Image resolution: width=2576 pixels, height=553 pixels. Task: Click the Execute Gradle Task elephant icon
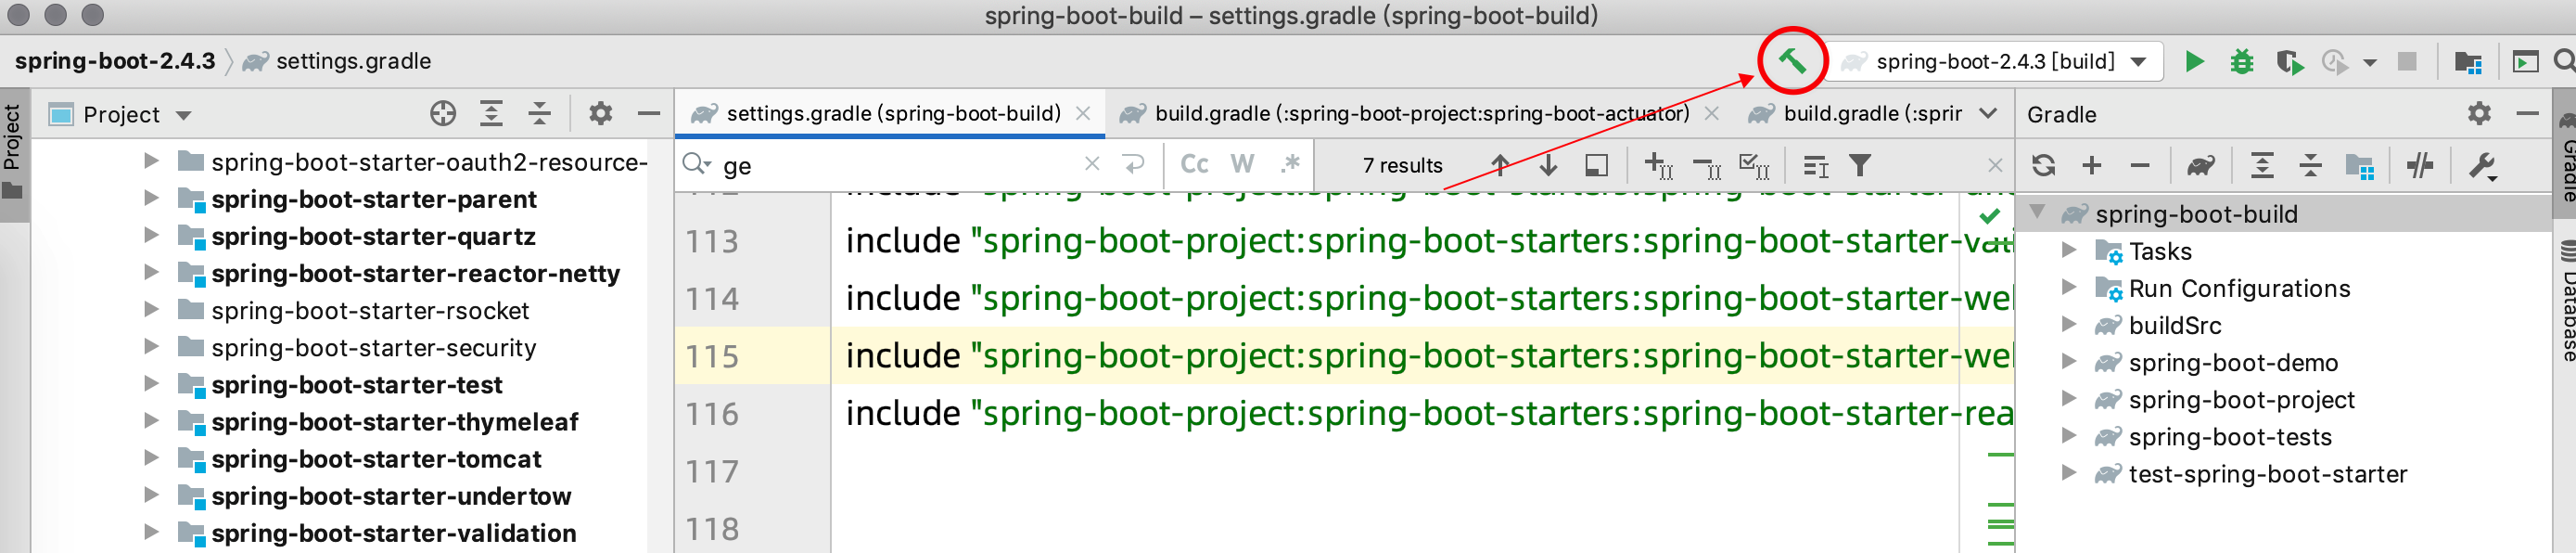click(2200, 165)
